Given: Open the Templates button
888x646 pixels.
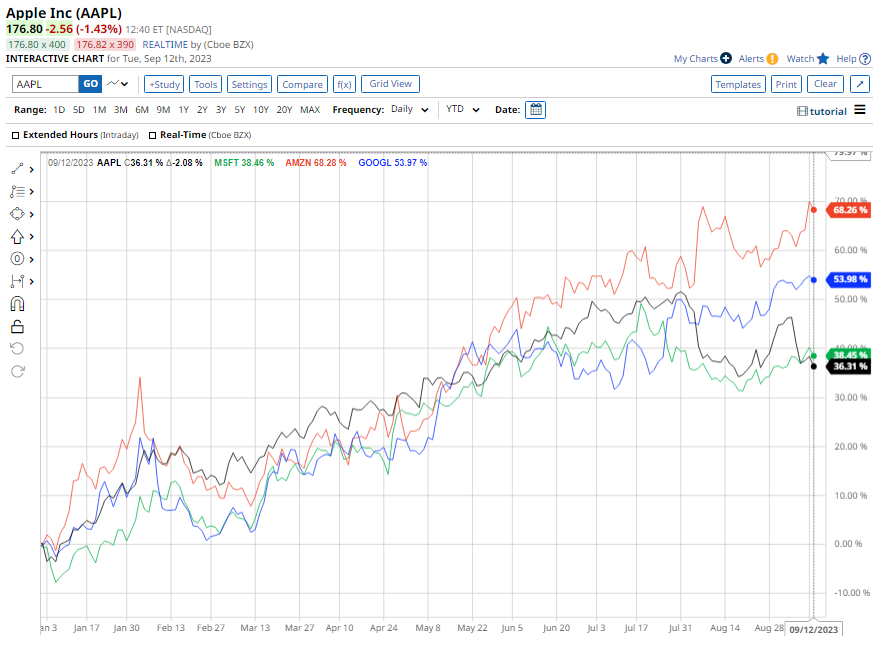Looking at the screenshot, I should coord(738,84).
